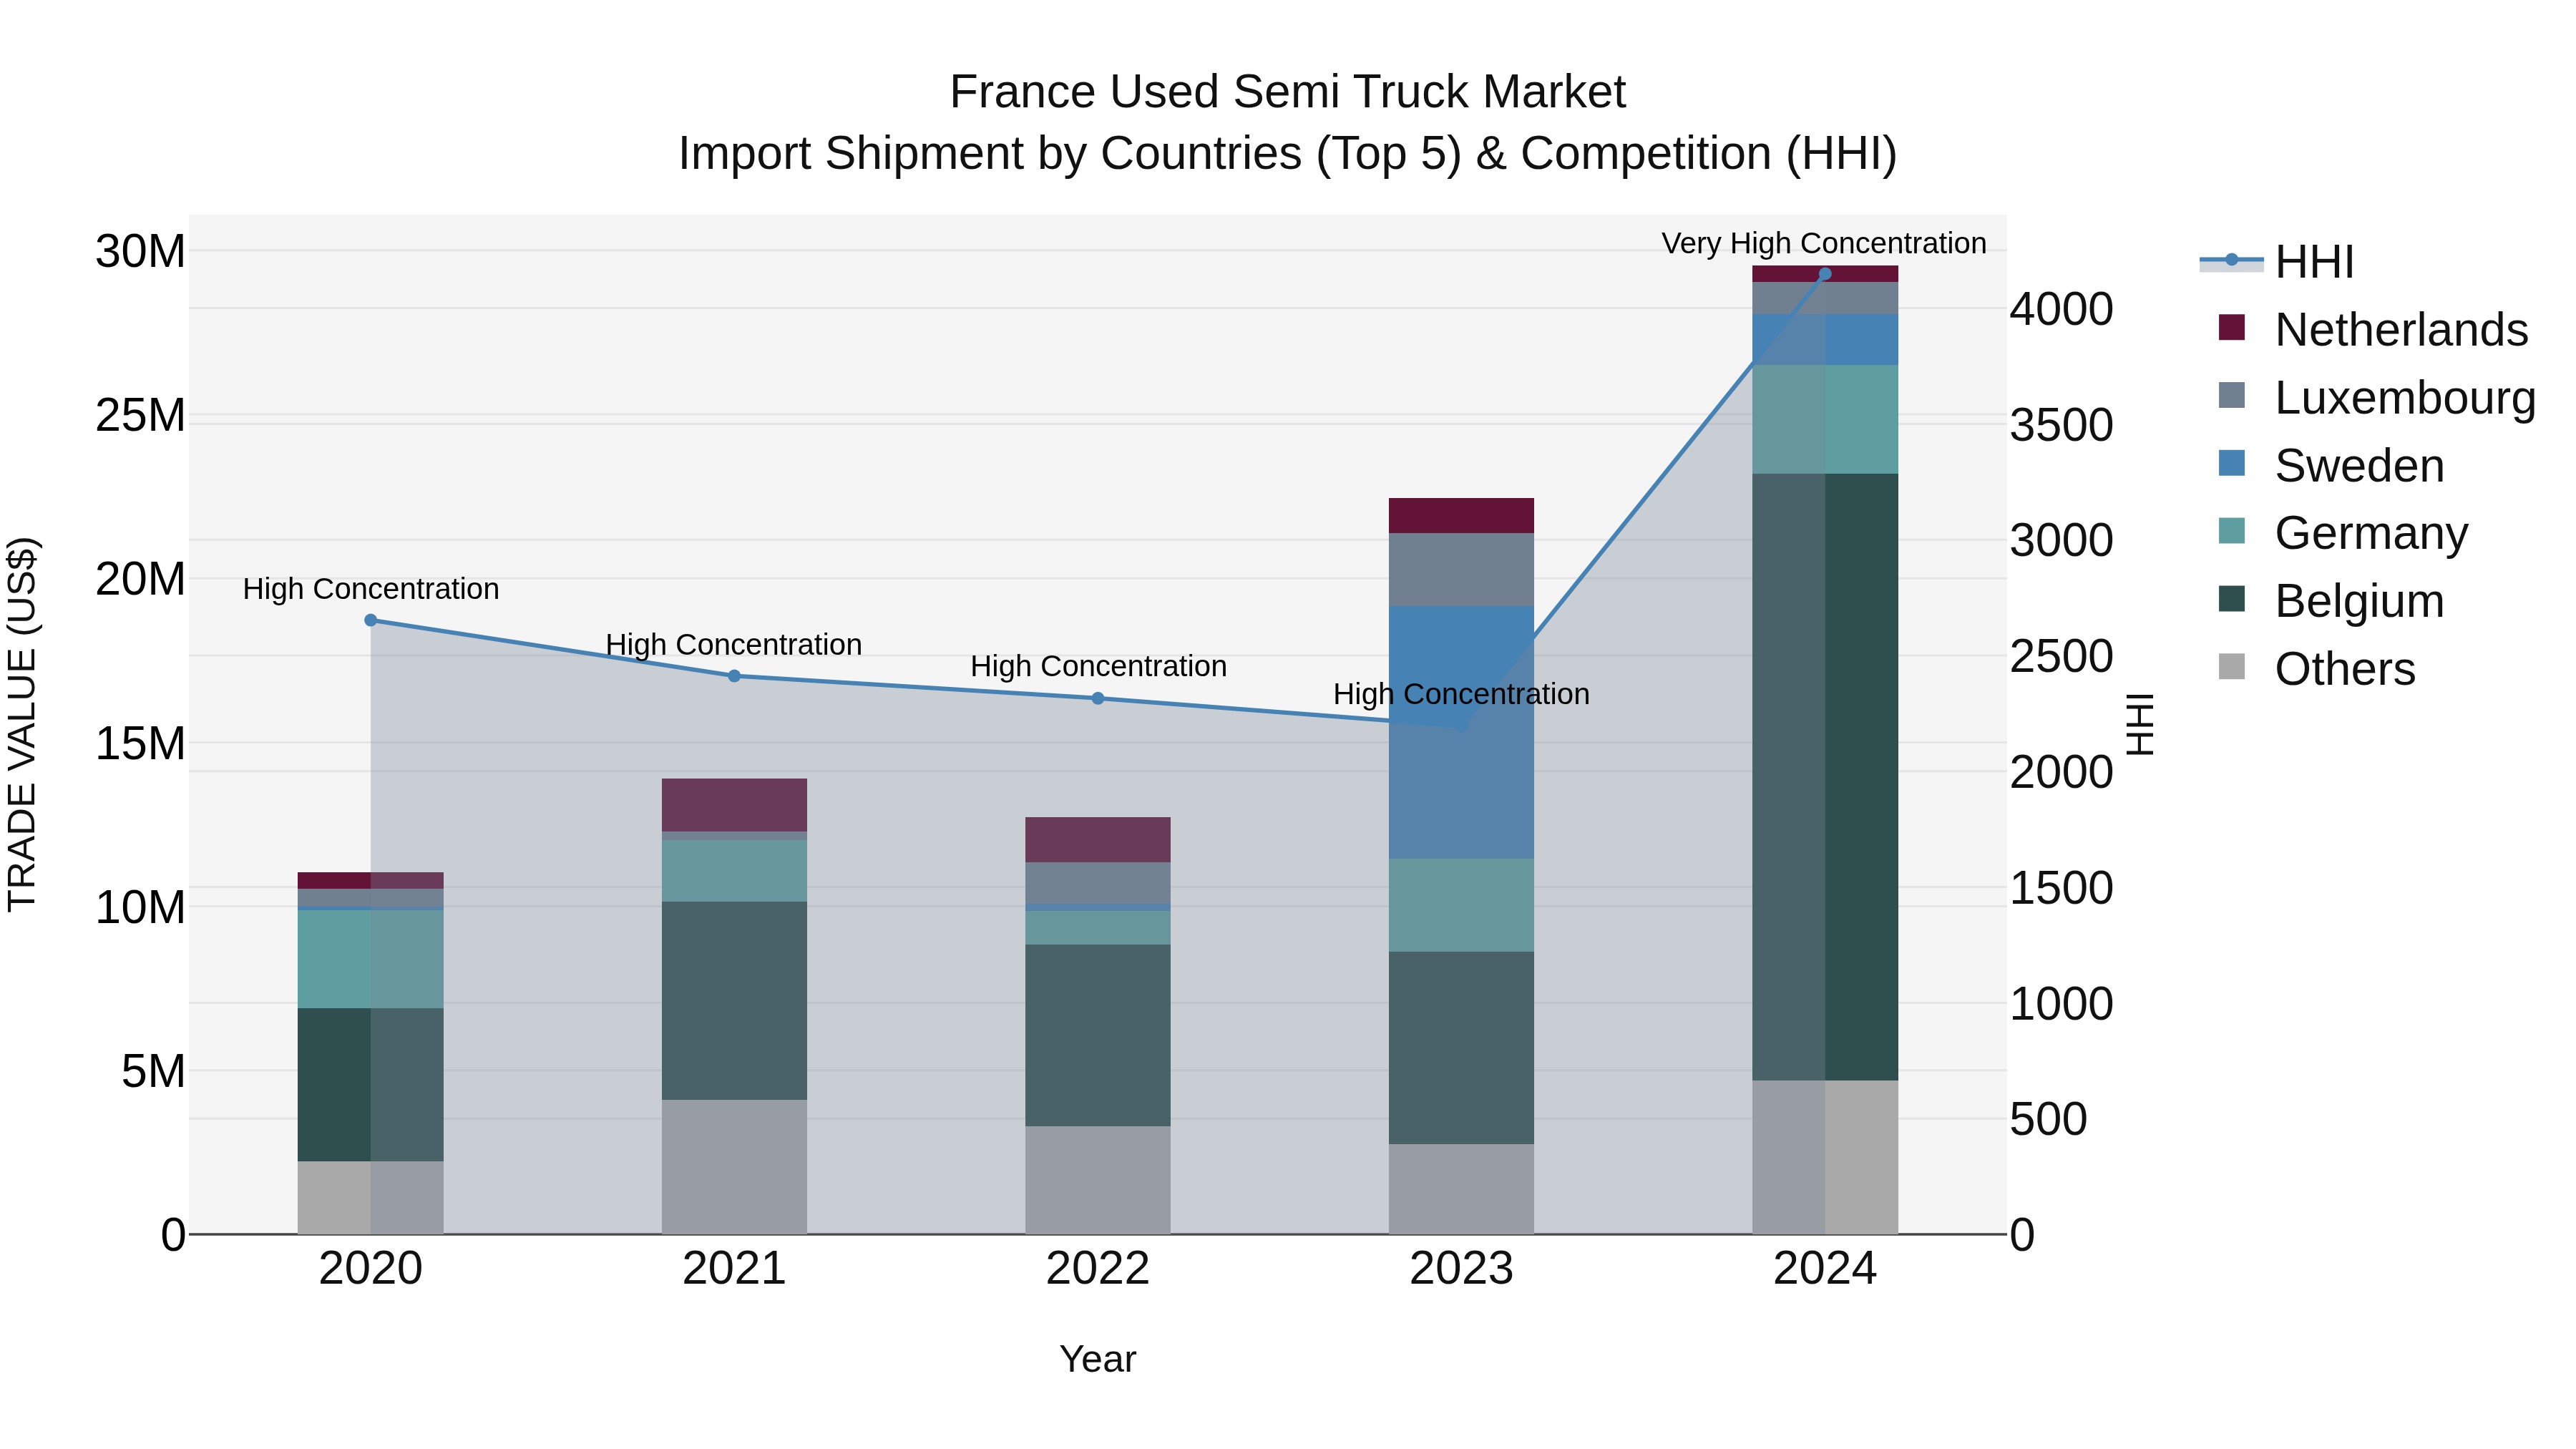Select the 2024 HHI data point
The image size is (2576, 1449).
click(x=1825, y=274)
